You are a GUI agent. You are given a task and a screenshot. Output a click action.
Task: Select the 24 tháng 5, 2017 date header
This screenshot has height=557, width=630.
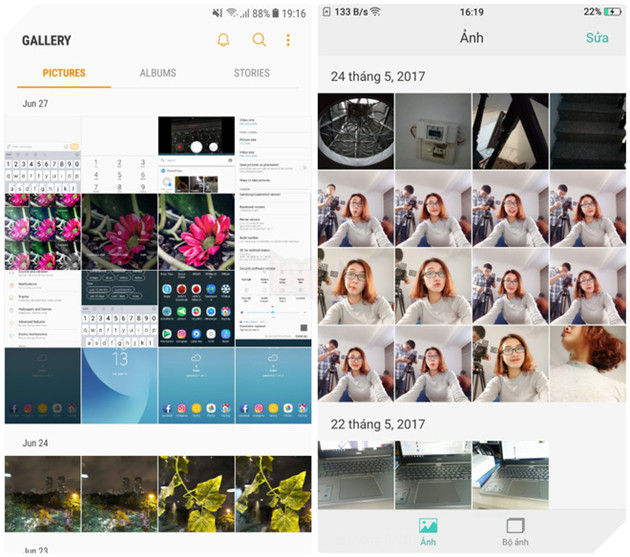(x=369, y=76)
